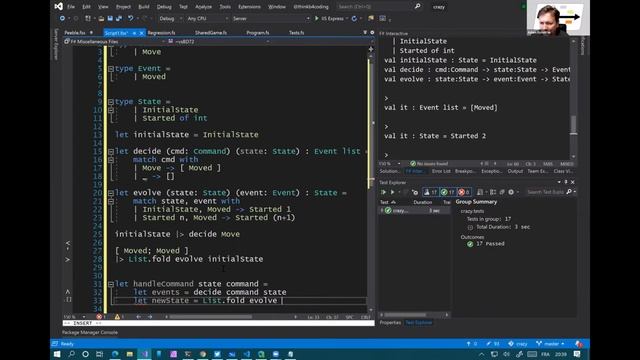Screen dimensions: 640x360
Task: Click the Open File folder icon
Action: (x=101, y=18)
